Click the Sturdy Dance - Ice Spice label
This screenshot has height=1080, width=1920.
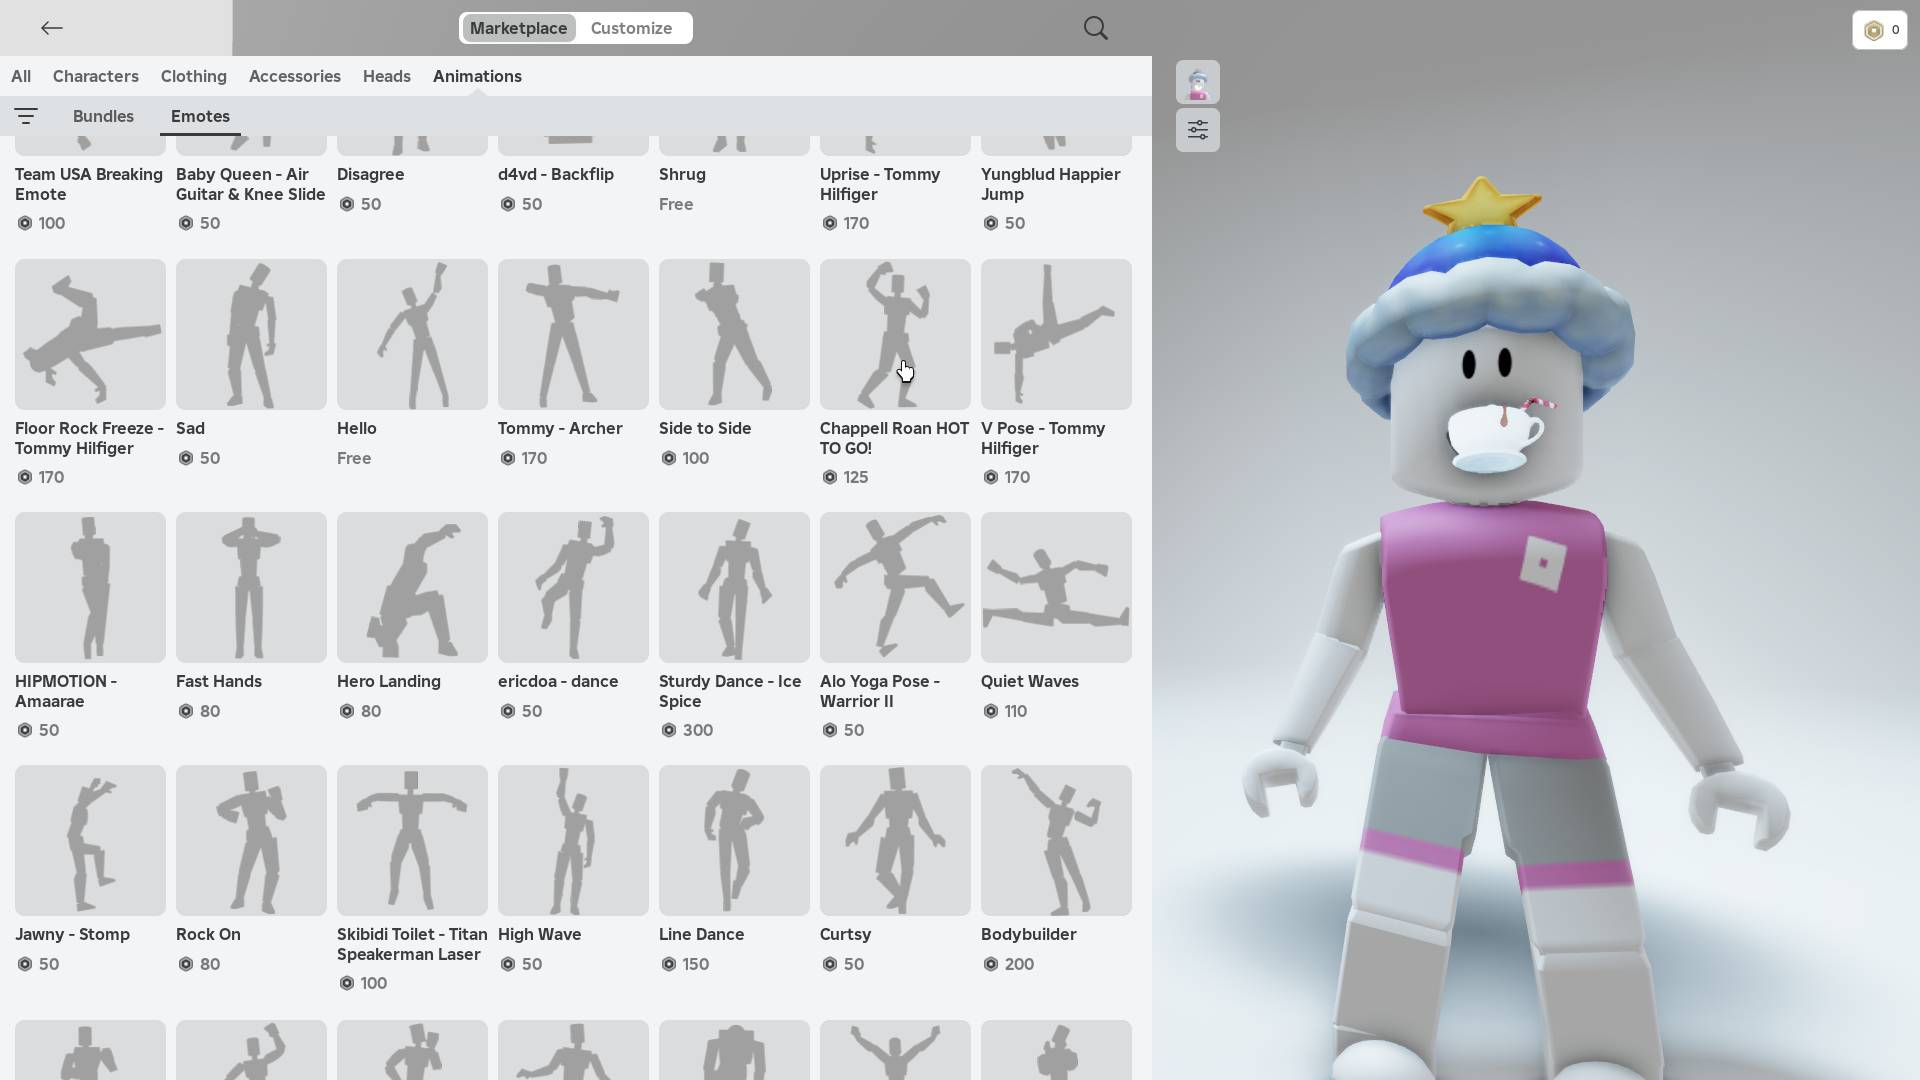pyautogui.click(x=730, y=691)
